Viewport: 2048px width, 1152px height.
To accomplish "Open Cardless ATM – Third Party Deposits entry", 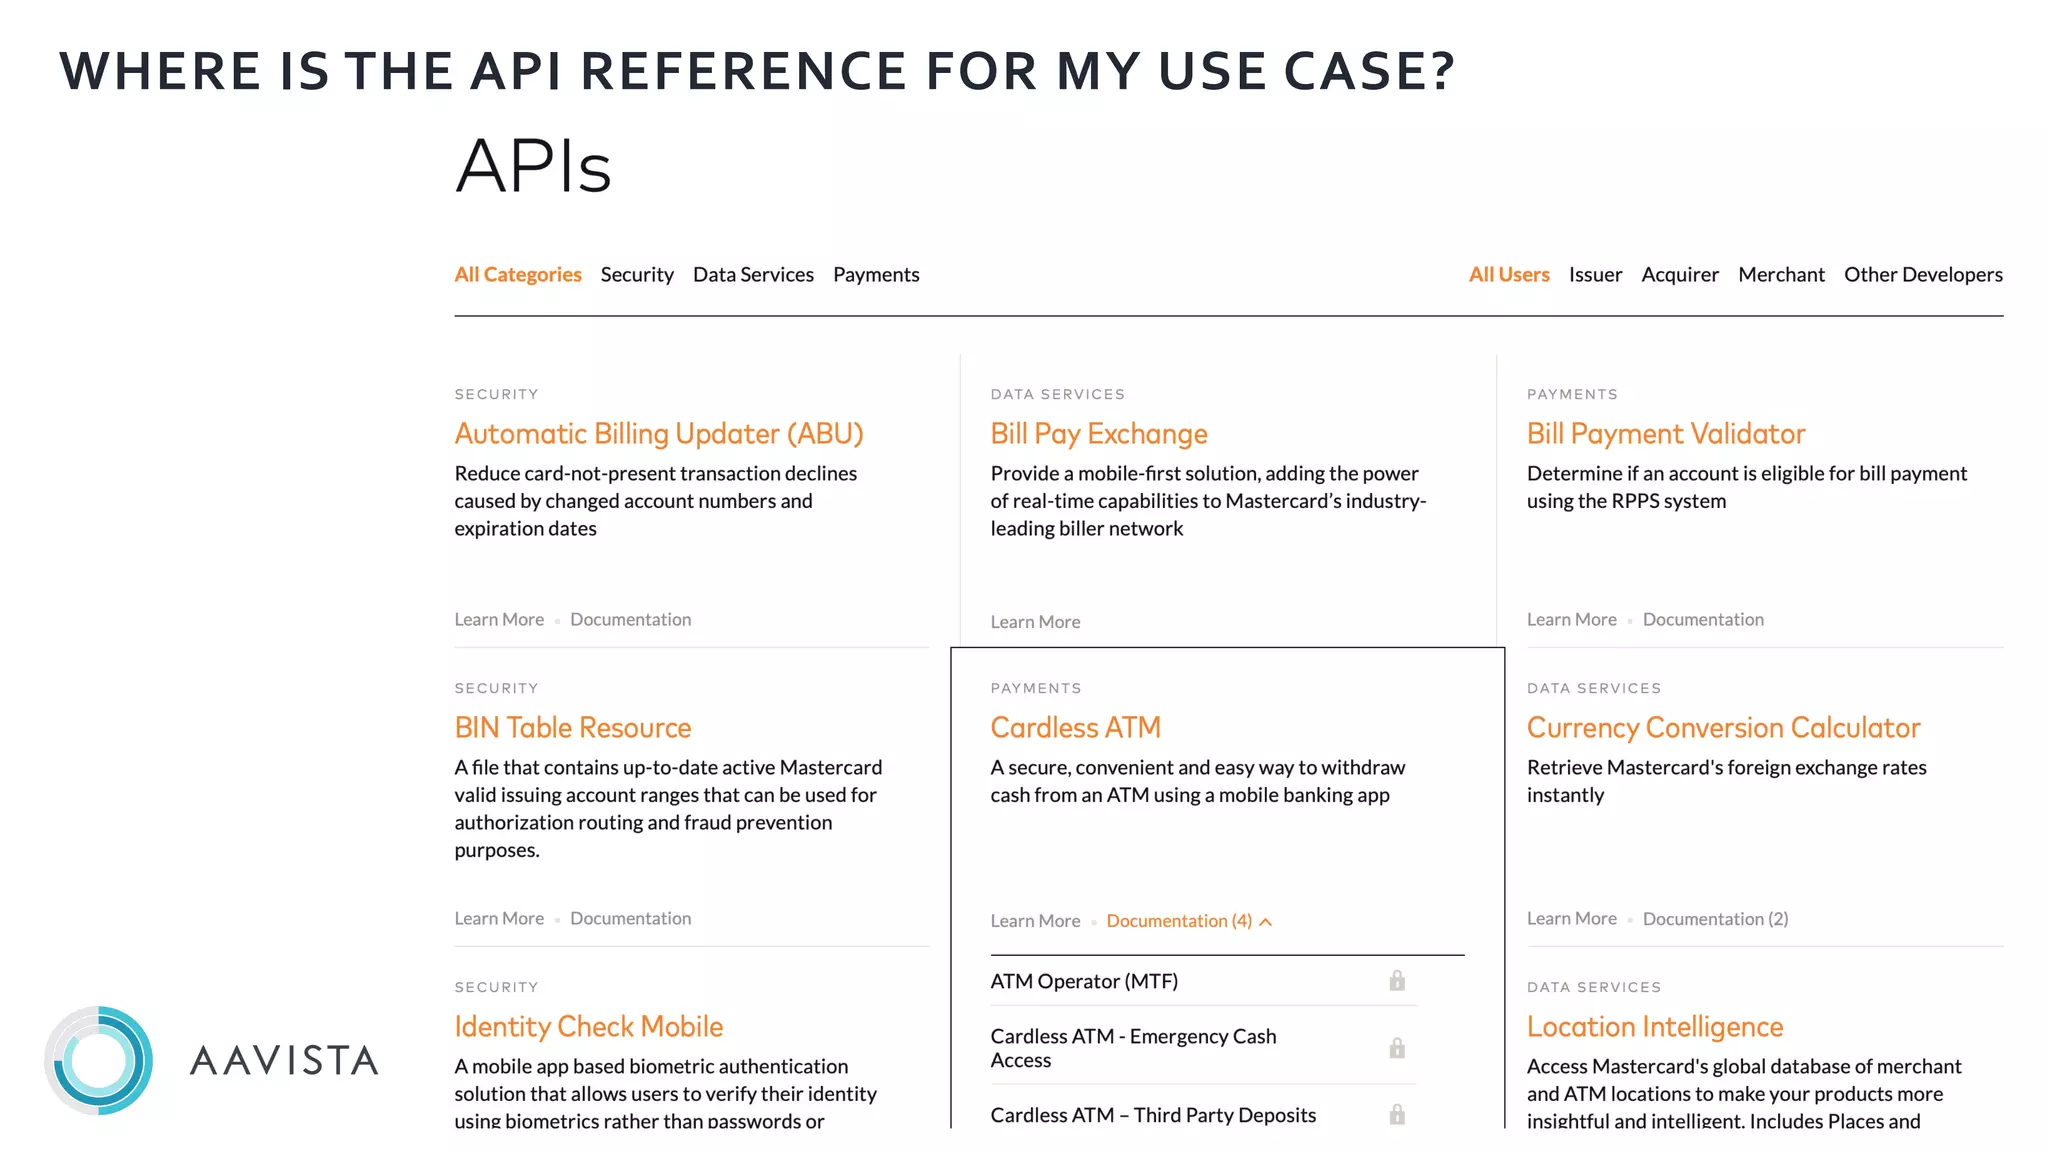I will (x=1153, y=1115).
